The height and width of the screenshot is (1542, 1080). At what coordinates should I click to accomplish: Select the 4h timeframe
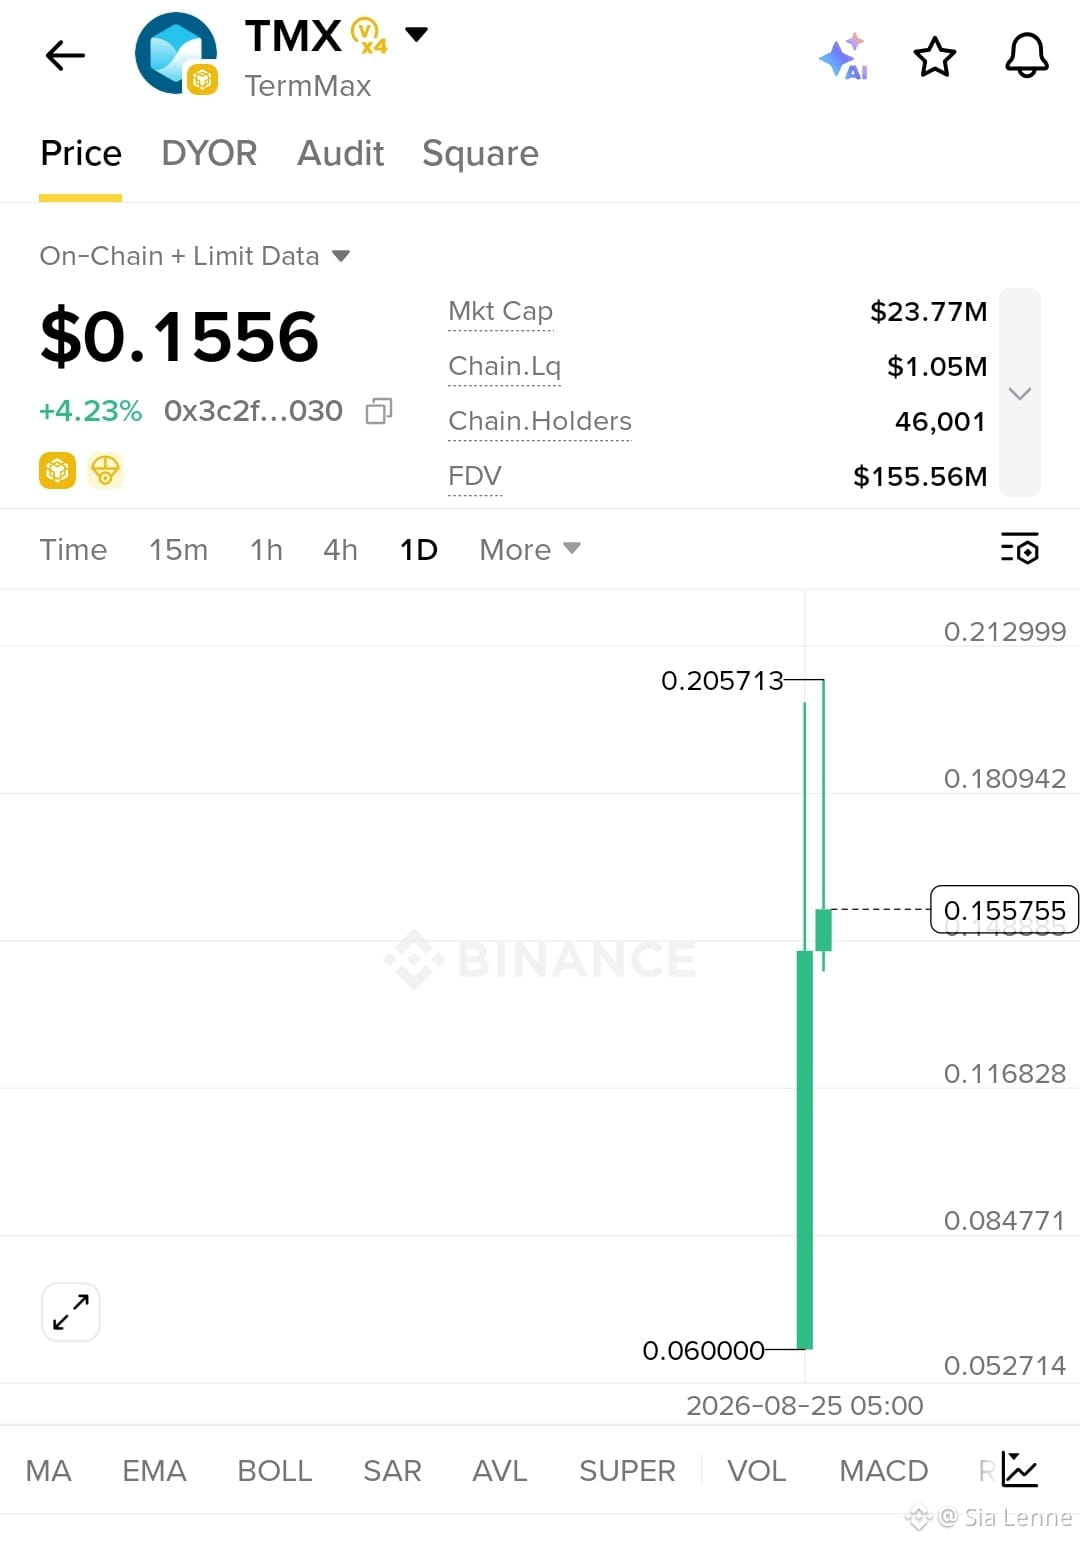(x=340, y=550)
